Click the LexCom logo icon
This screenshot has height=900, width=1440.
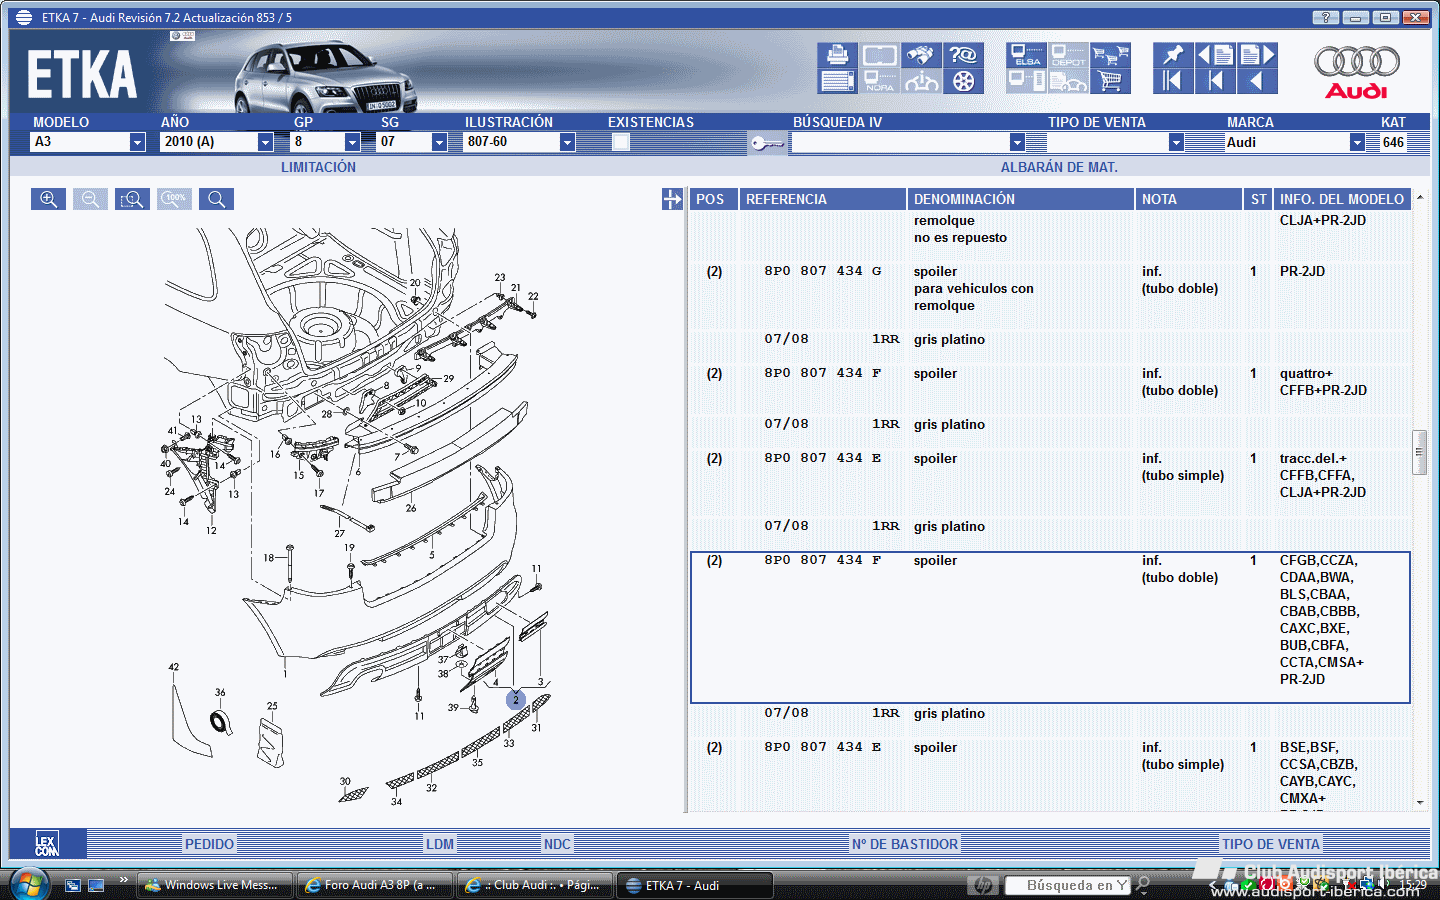(47, 844)
